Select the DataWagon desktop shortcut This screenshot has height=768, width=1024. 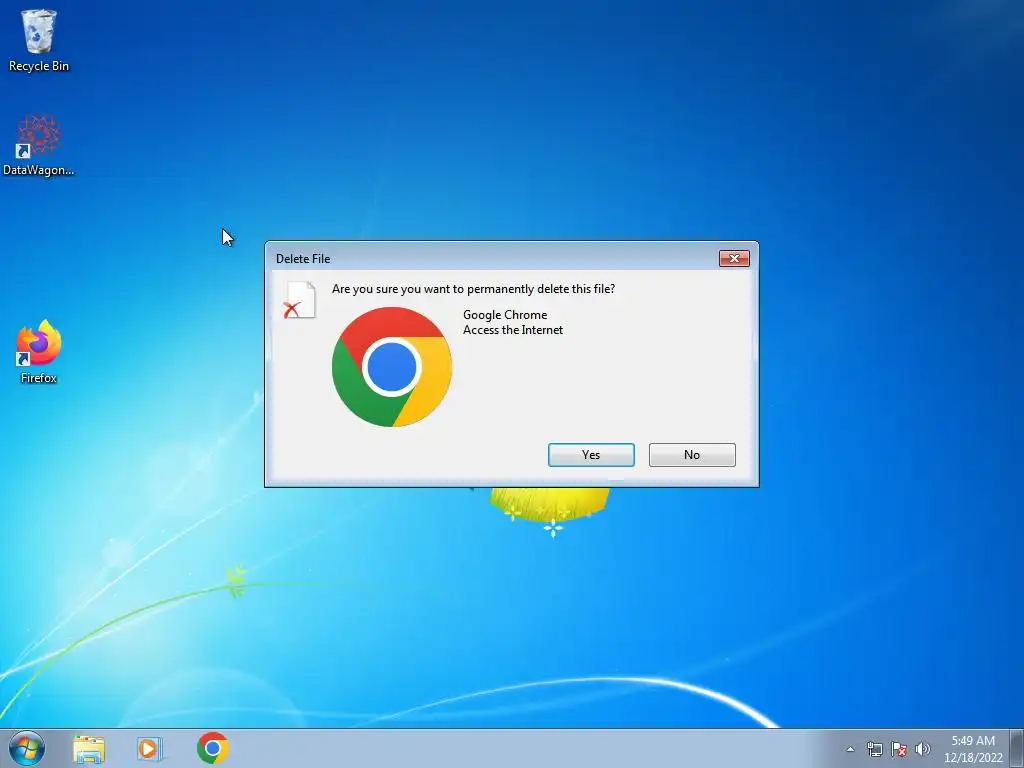[x=39, y=145]
